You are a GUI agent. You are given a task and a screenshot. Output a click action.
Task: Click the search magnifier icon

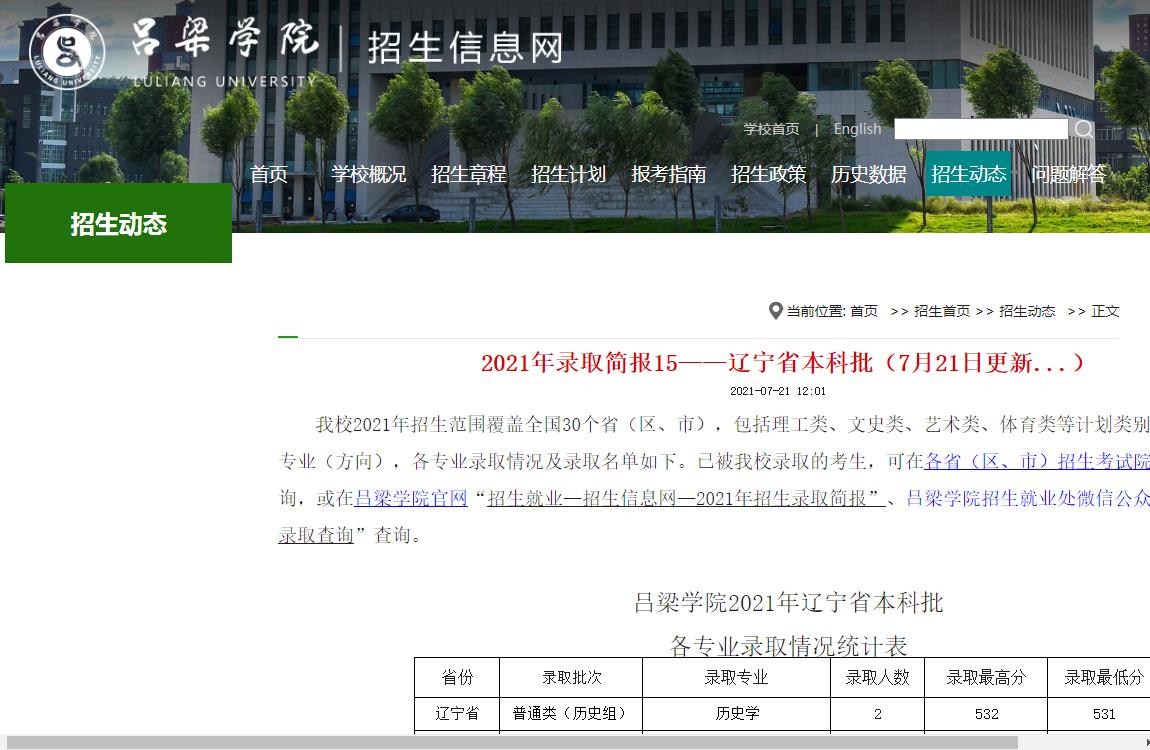point(1083,129)
